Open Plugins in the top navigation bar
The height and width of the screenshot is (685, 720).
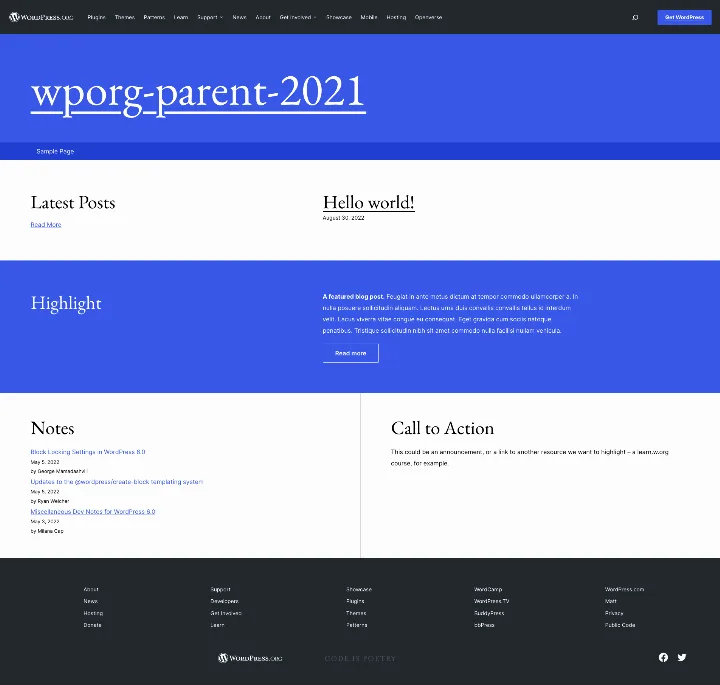[x=96, y=17]
